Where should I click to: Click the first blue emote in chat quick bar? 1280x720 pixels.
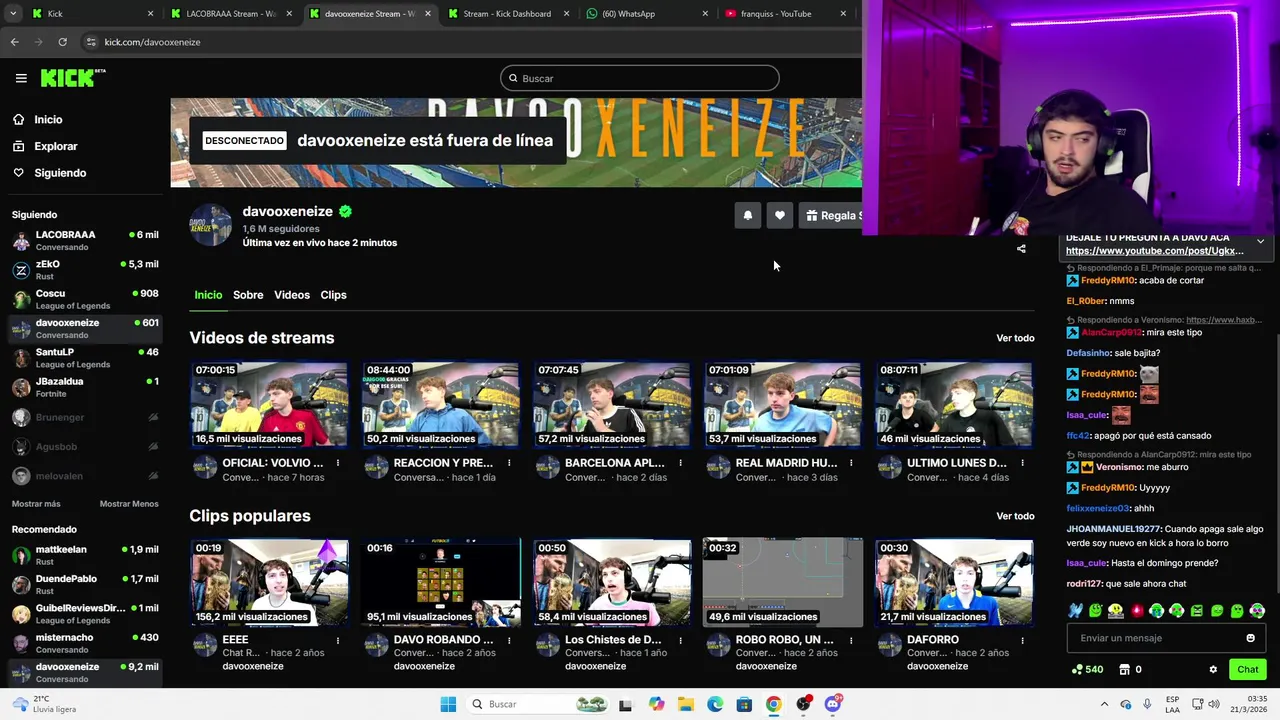point(1075,610)
